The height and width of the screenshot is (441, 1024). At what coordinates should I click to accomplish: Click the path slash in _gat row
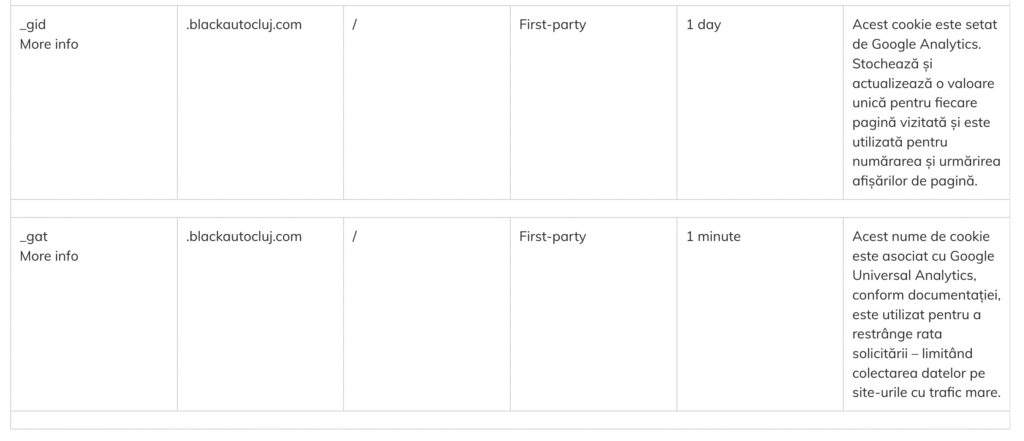[355, 237]
